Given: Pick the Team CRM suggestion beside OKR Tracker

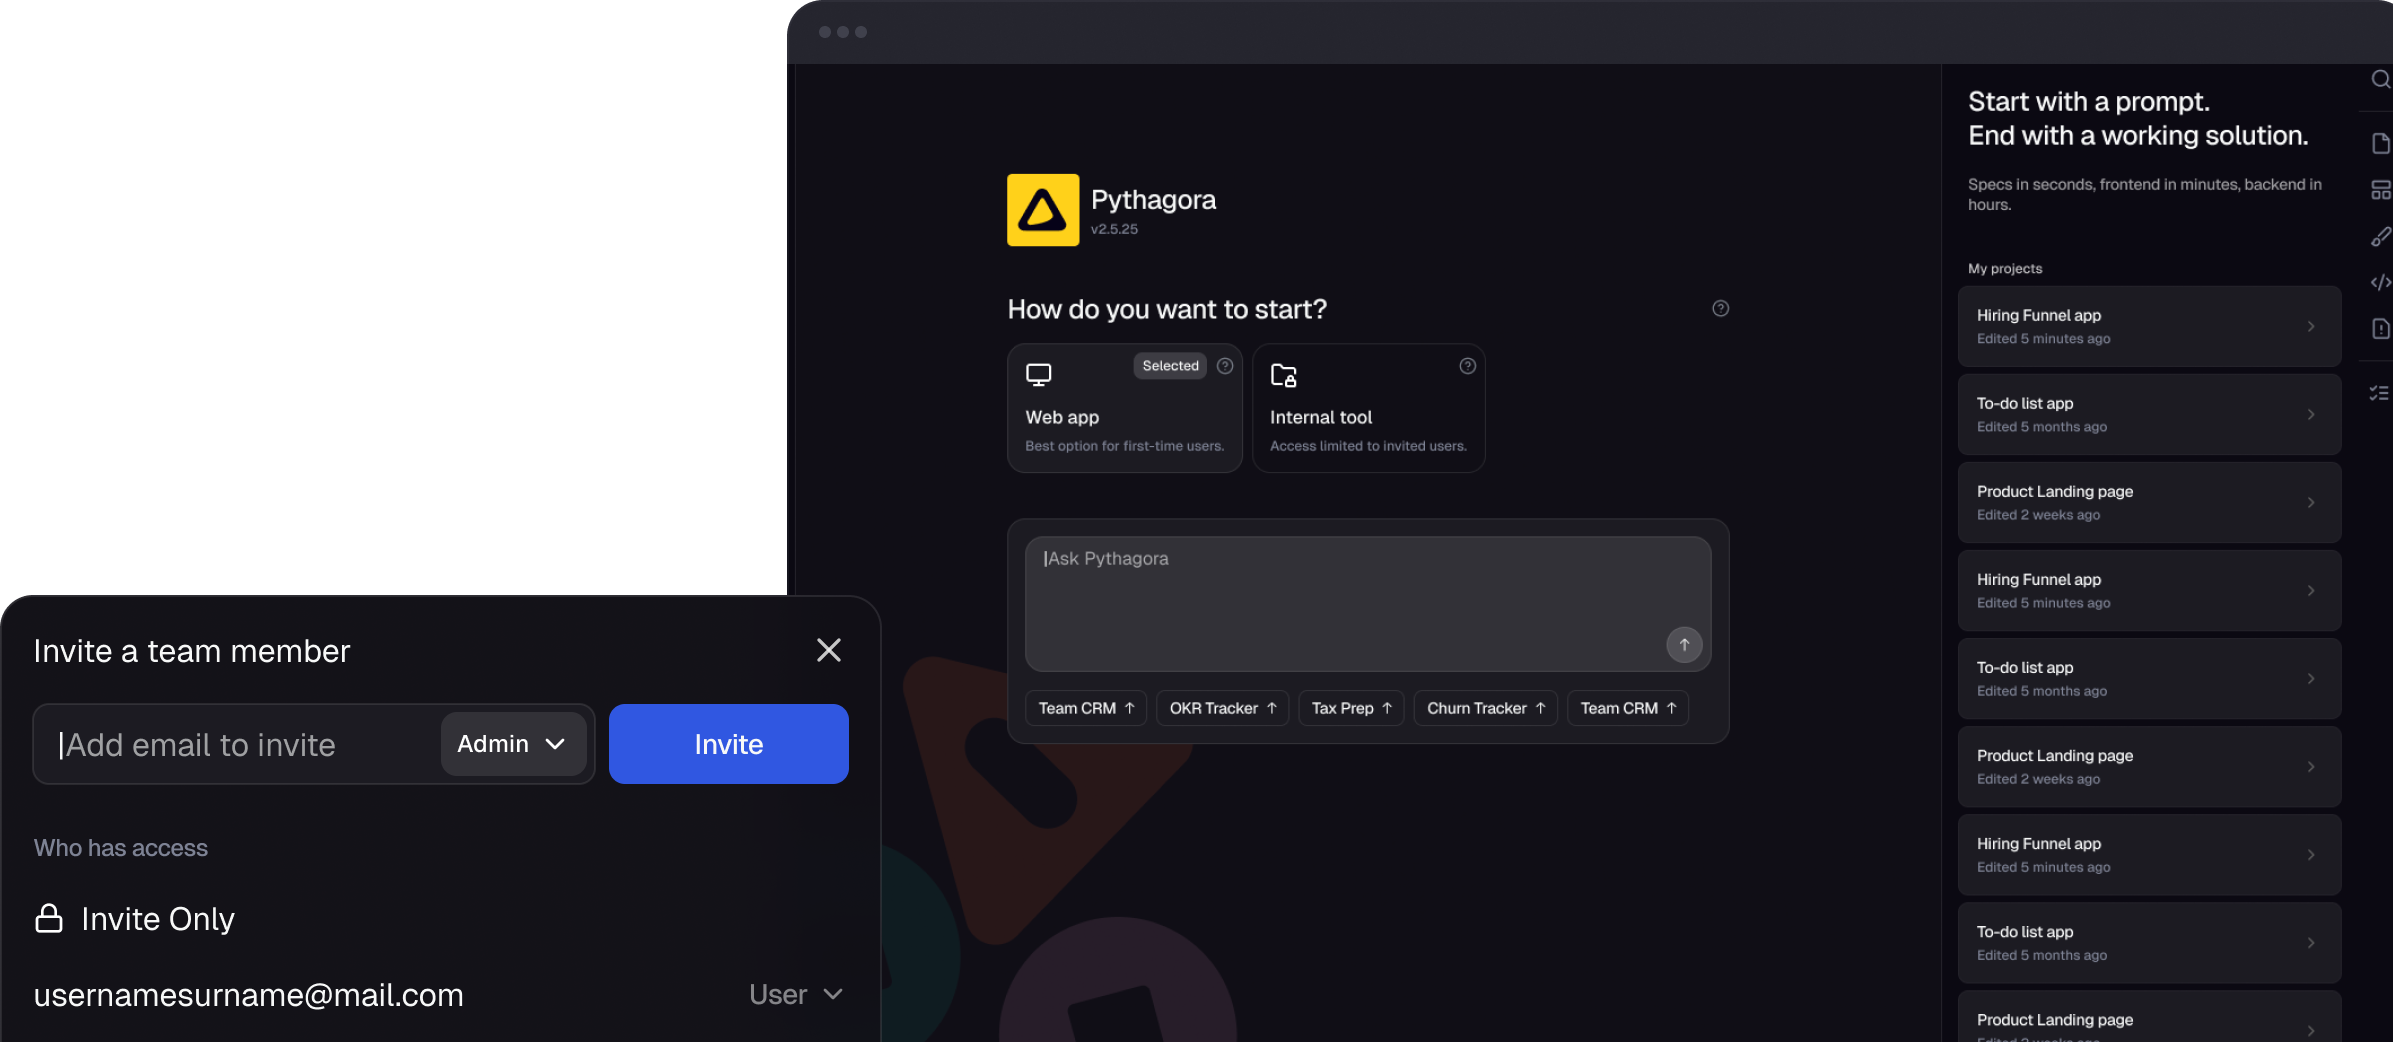Looking at the screenshot, I should [x=1086, y=708].
